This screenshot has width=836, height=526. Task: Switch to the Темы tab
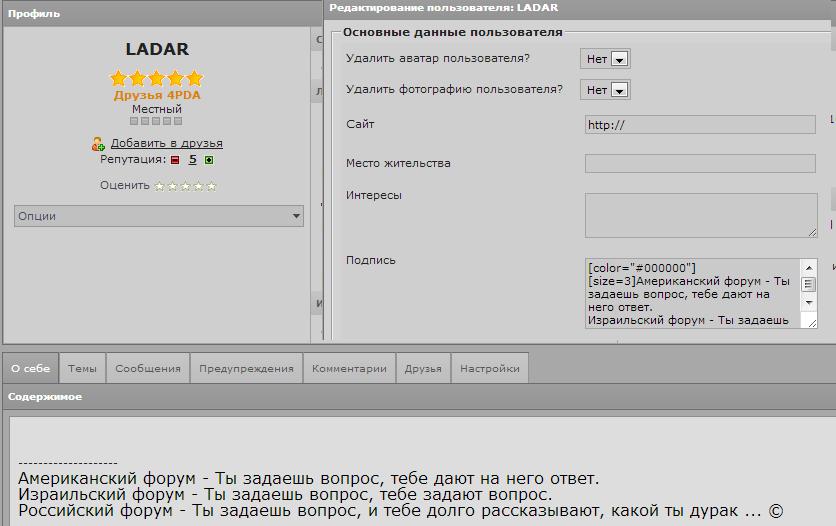click(x=82, y=368)
